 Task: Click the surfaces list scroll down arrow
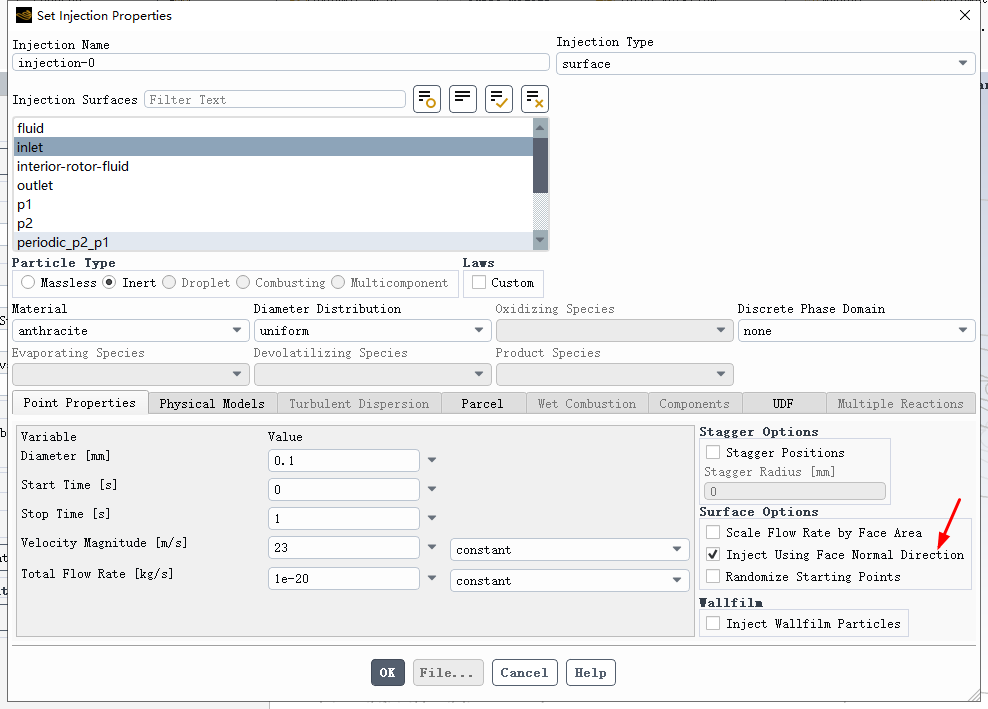[540, 239]
